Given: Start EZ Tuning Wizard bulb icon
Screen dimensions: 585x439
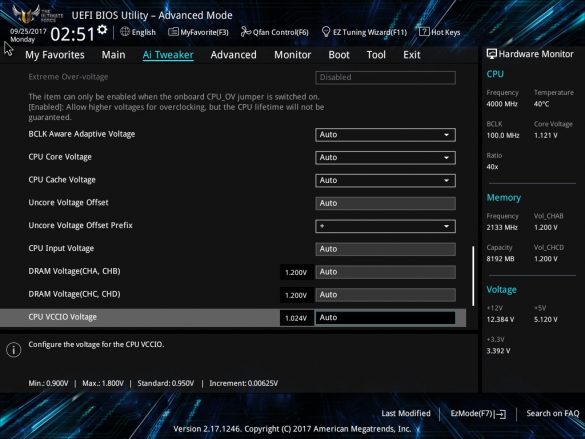Looking at the screenshot, I should click(x=326, y=32).
